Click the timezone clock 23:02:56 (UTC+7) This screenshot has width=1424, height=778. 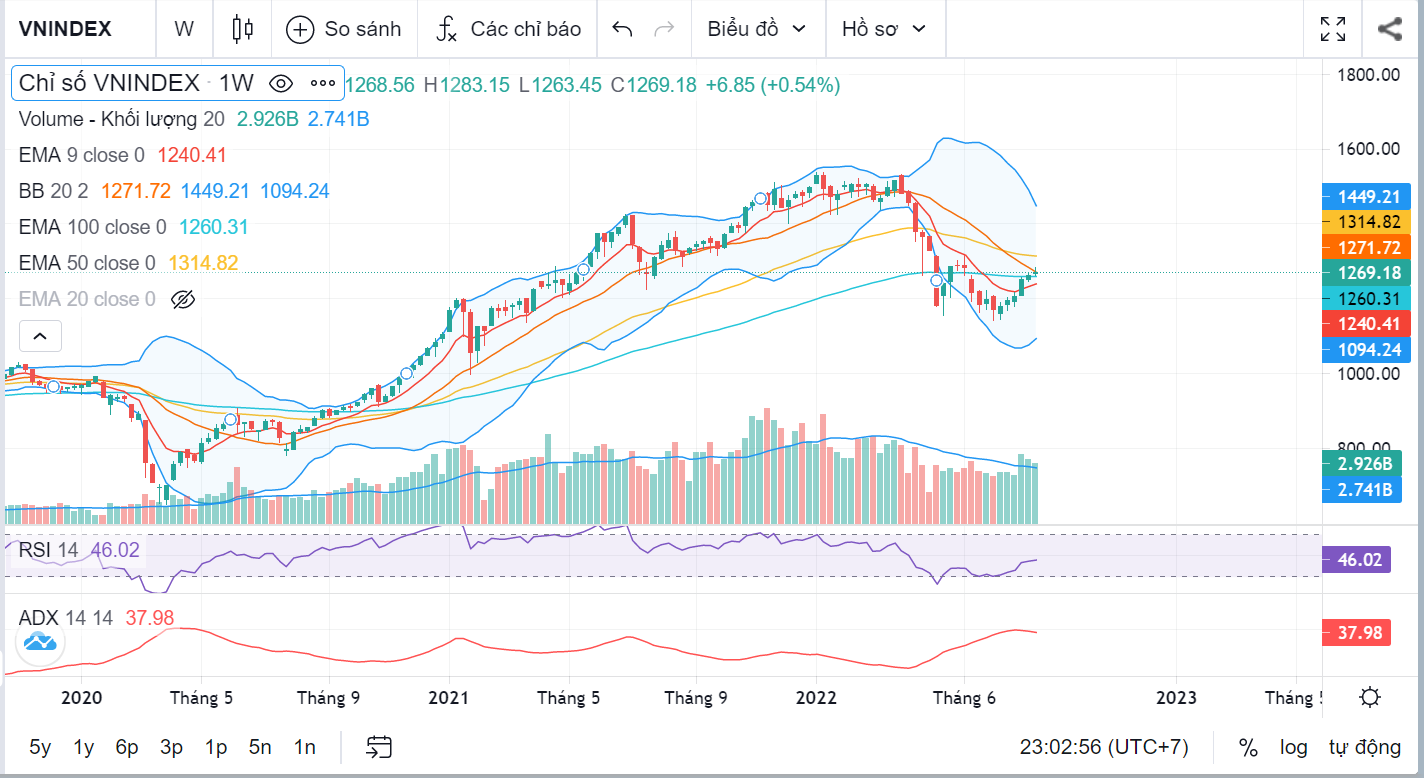(x=1104, y=747)
